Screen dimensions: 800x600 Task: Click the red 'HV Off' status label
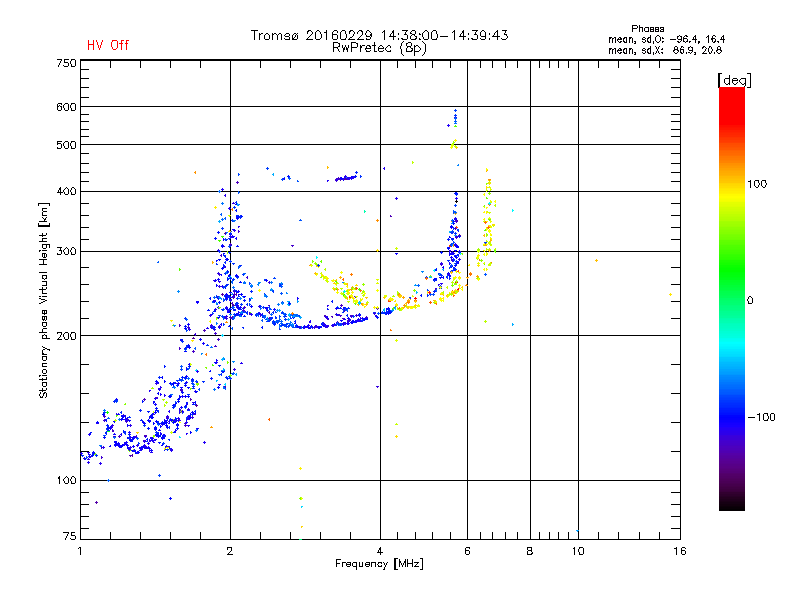click(108, 45)
